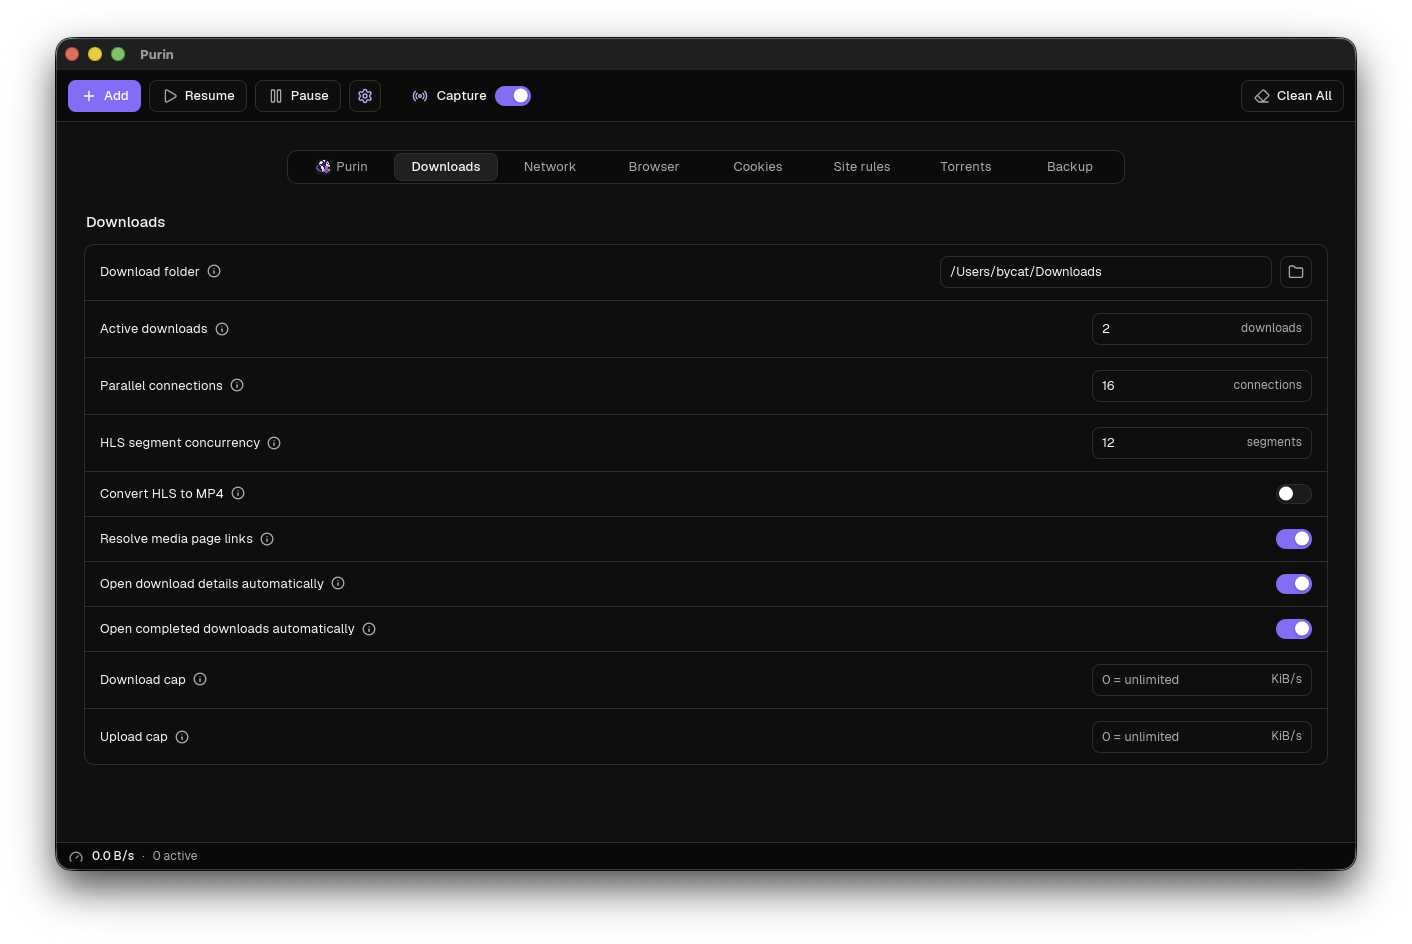Turn off Open download details automatically
1412x944 pixels.
pos(1294,584)
